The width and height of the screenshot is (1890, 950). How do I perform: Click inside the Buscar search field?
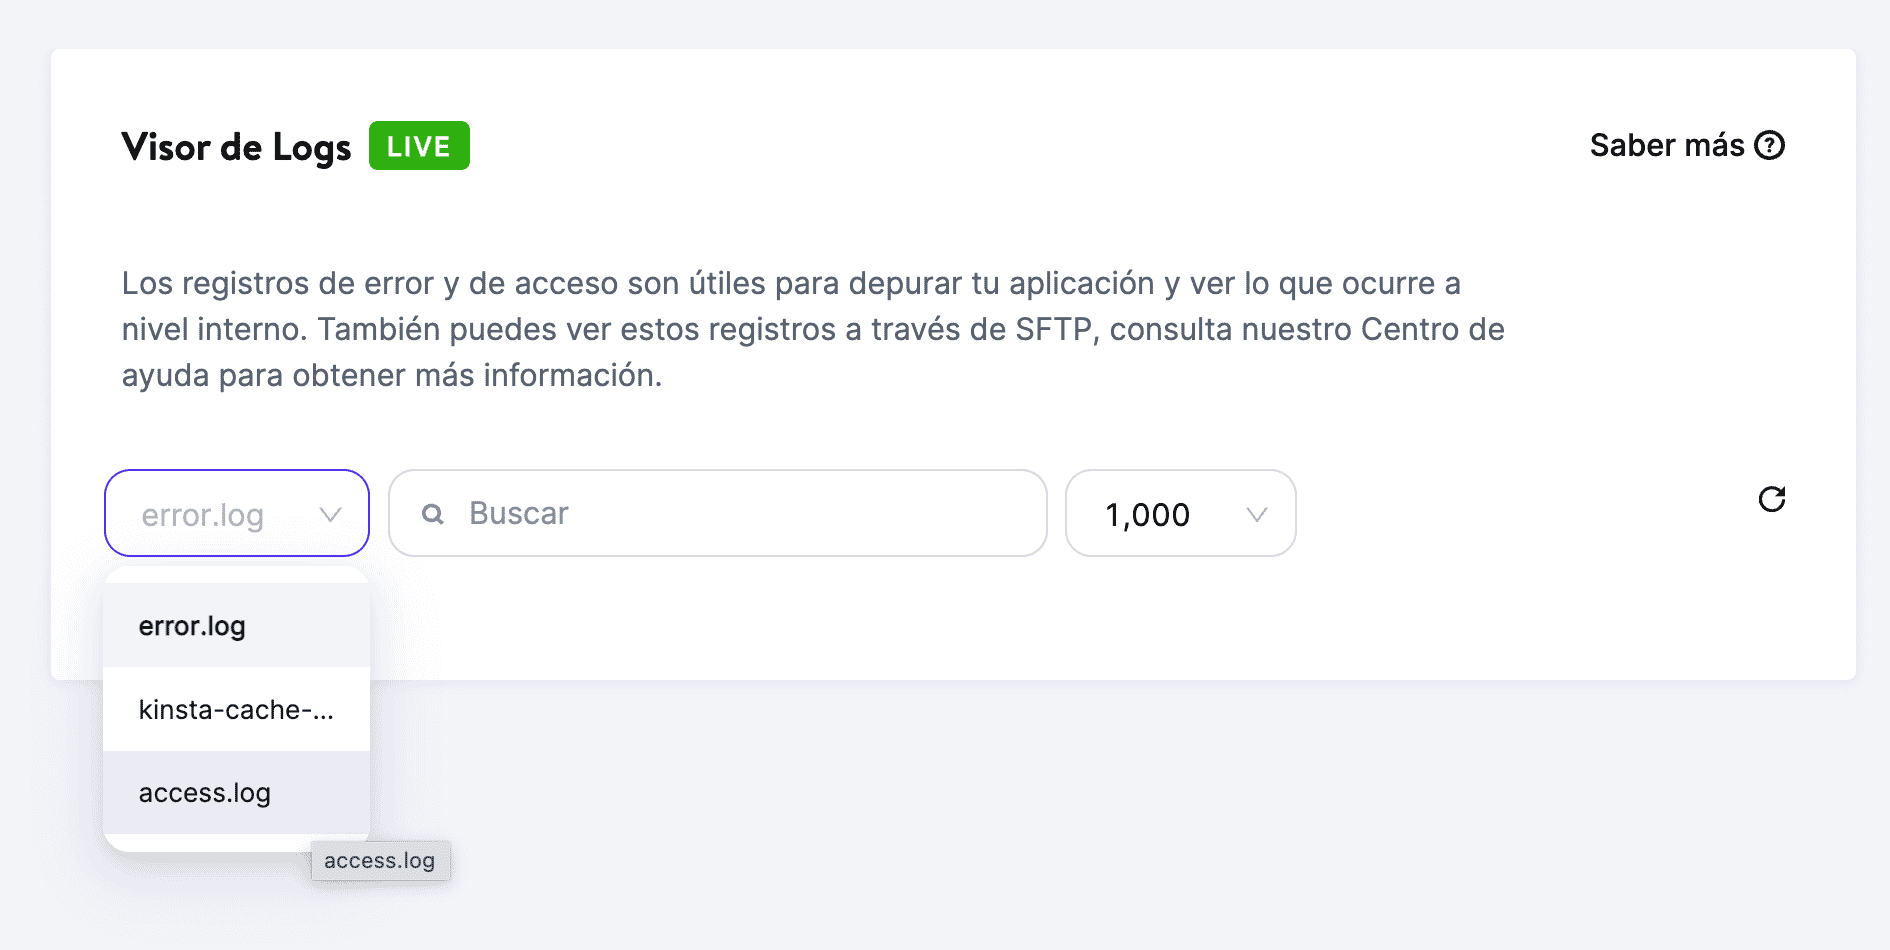[717, 513]
